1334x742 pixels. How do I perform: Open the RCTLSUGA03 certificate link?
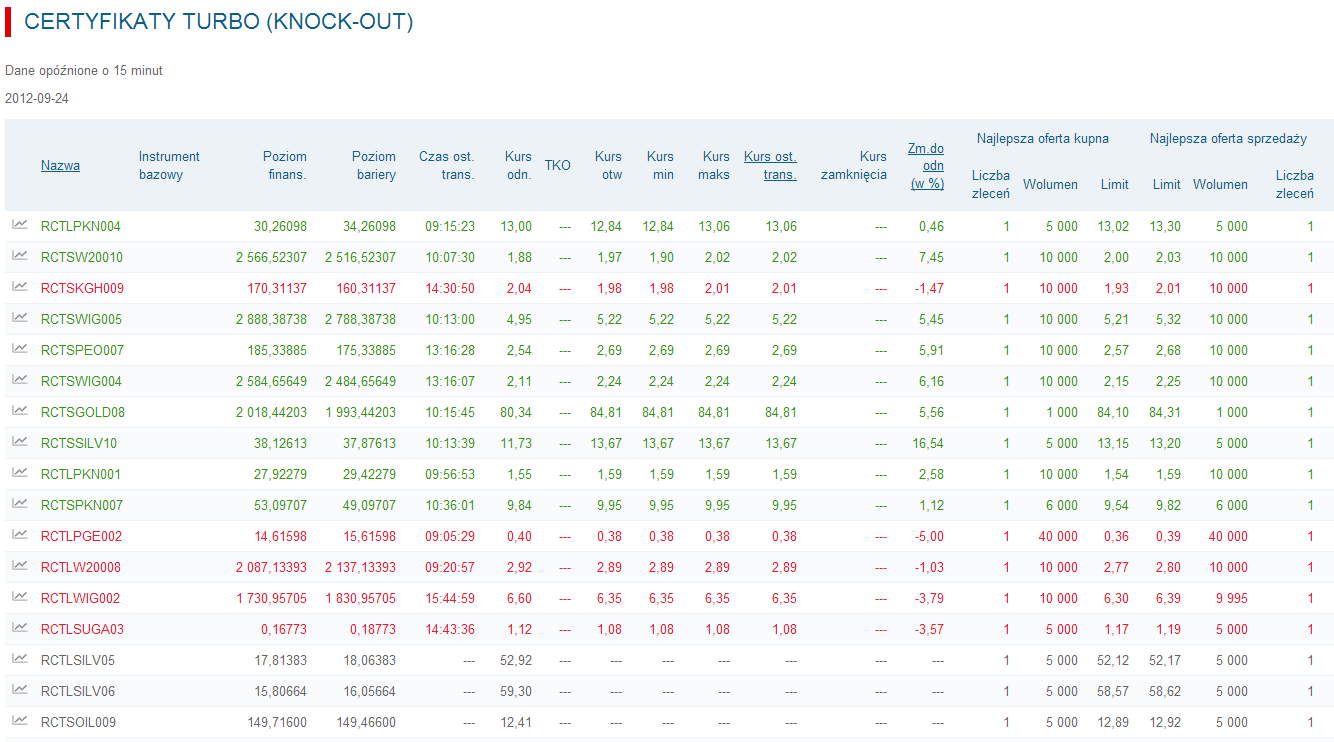82,630
